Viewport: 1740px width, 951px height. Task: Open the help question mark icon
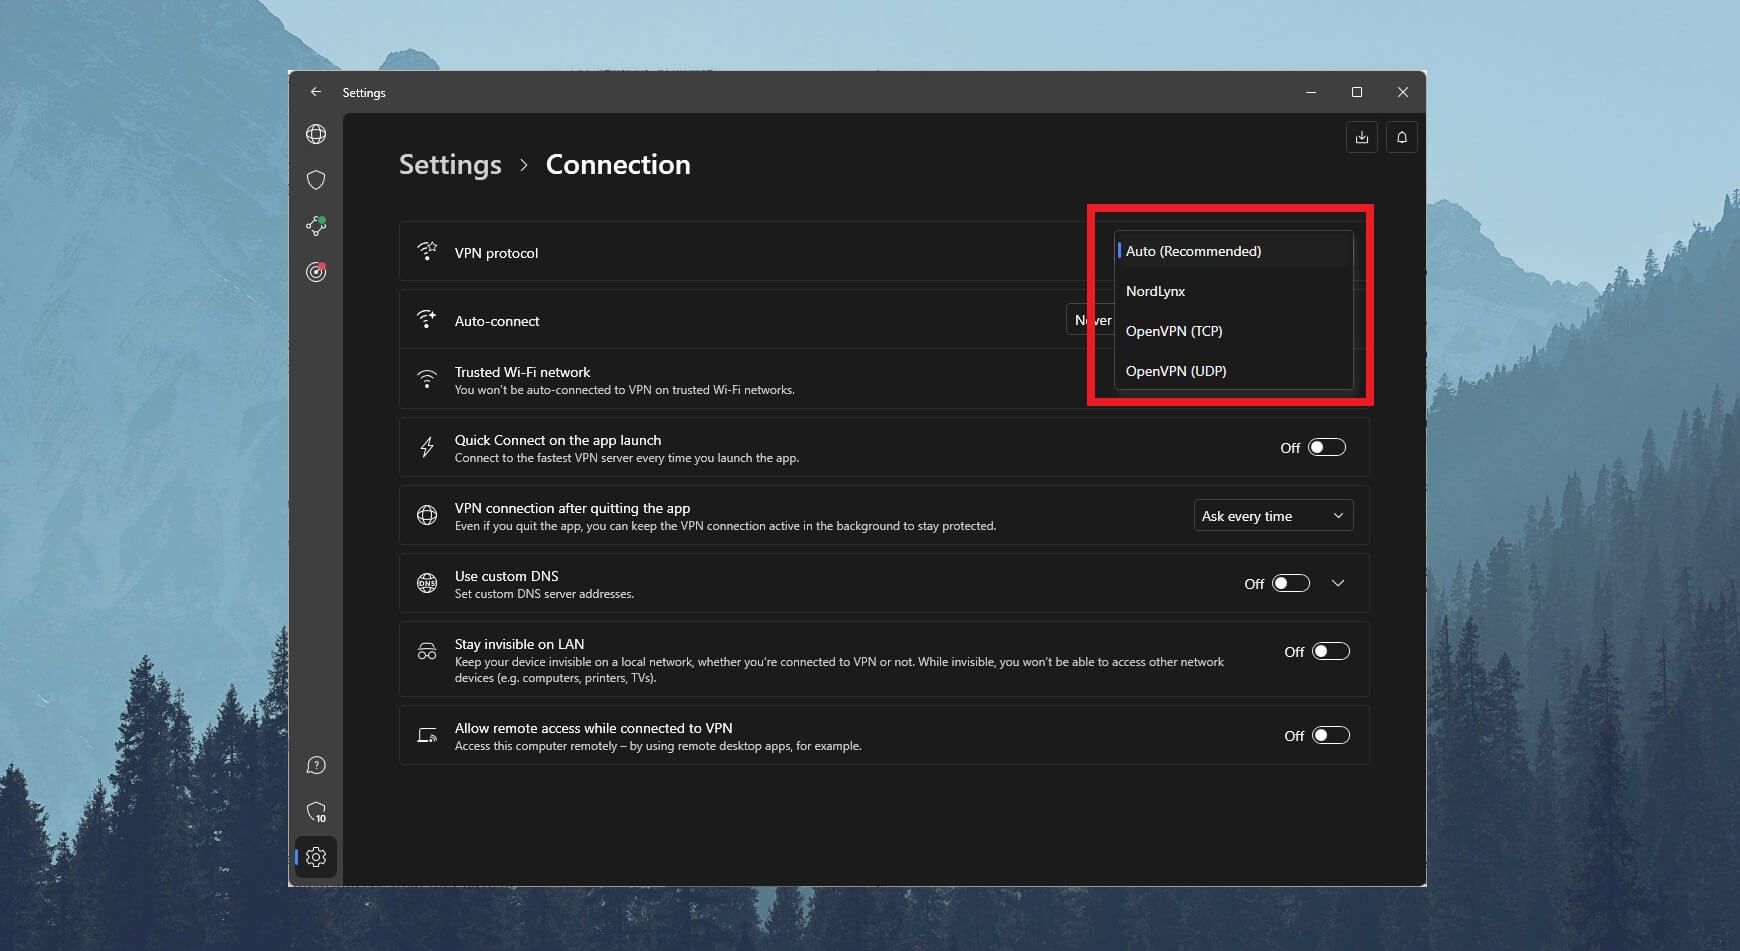pyautogui.click(x=316, y=766)
